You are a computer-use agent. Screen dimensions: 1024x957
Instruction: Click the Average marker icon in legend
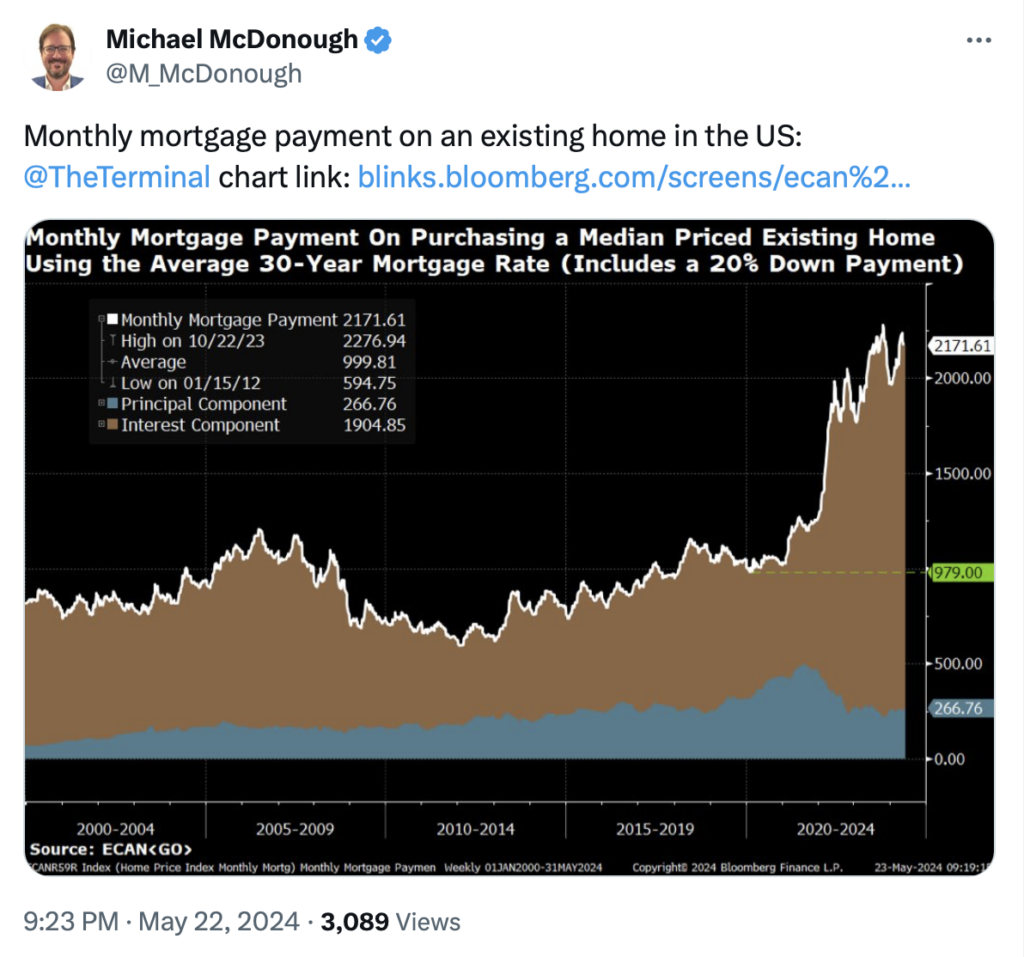112,362
